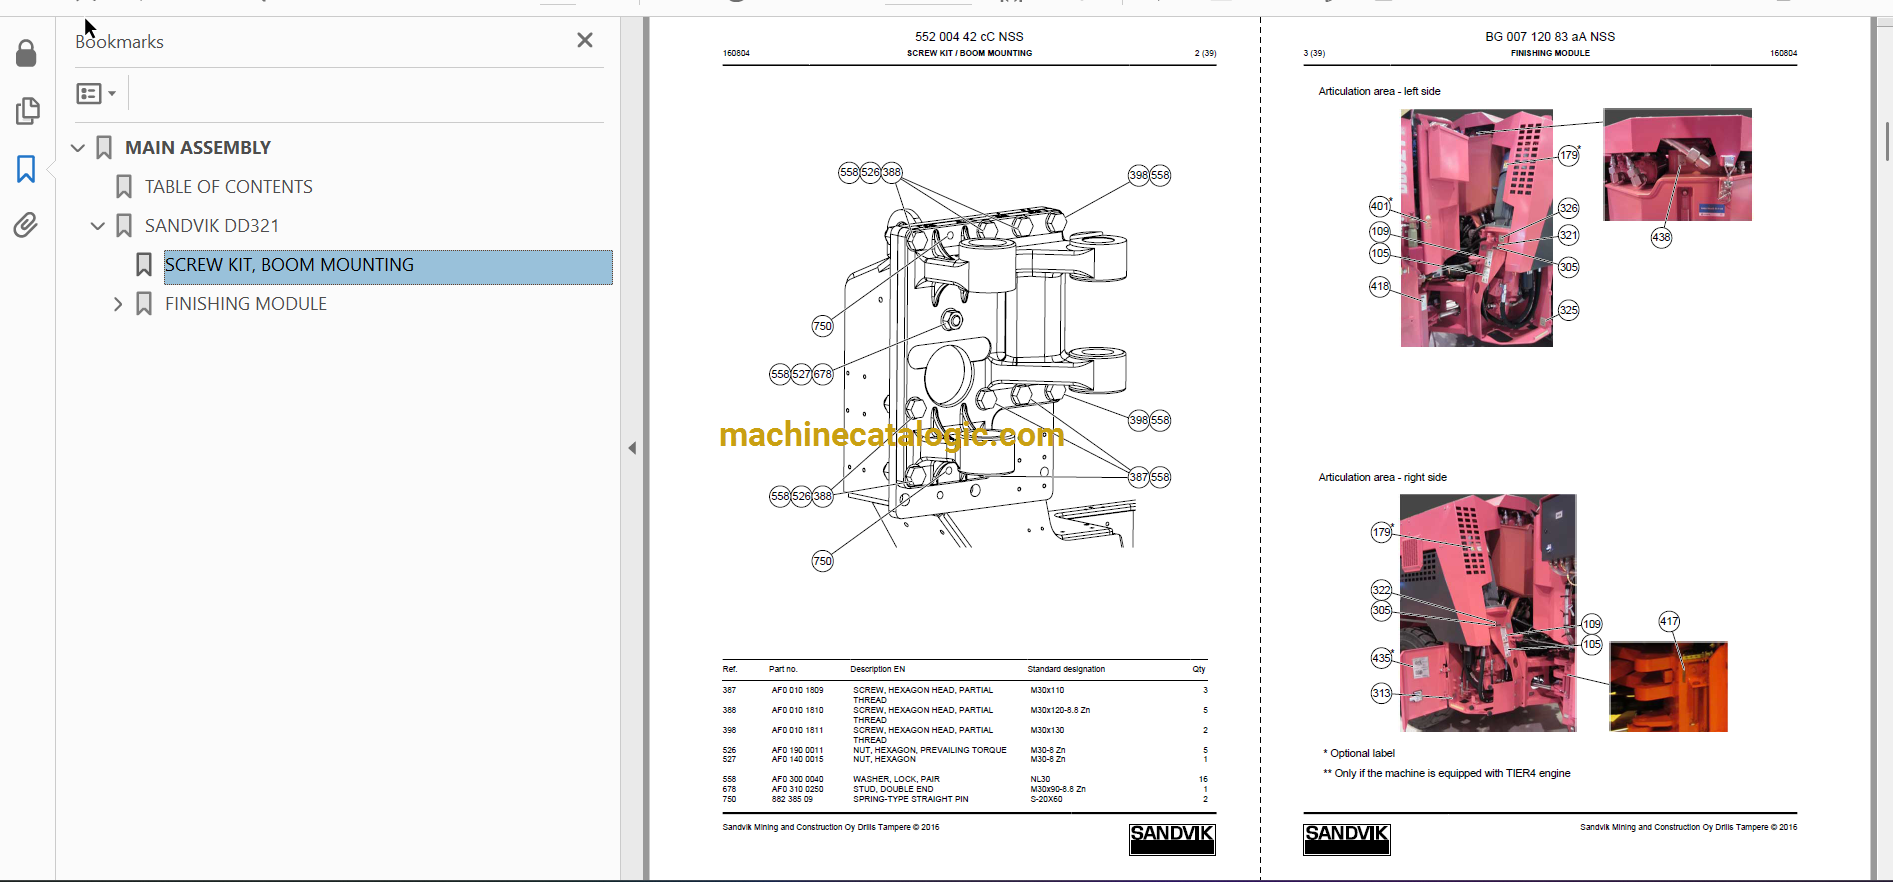The width and height of the screenshot is (1893, 882).
Task: Click the vertical scrollbar thumb
Action: point(1887,140)
